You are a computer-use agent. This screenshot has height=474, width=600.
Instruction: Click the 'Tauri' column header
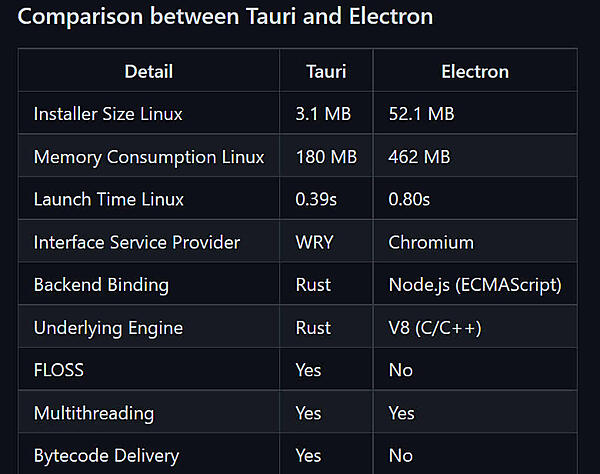click(x=325, y=71)
